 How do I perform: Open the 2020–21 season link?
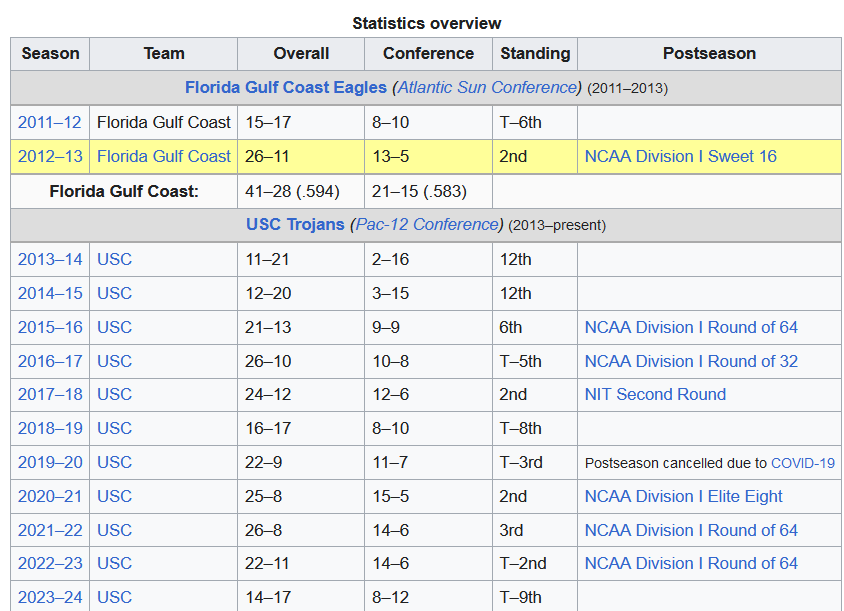coord(50,496)
